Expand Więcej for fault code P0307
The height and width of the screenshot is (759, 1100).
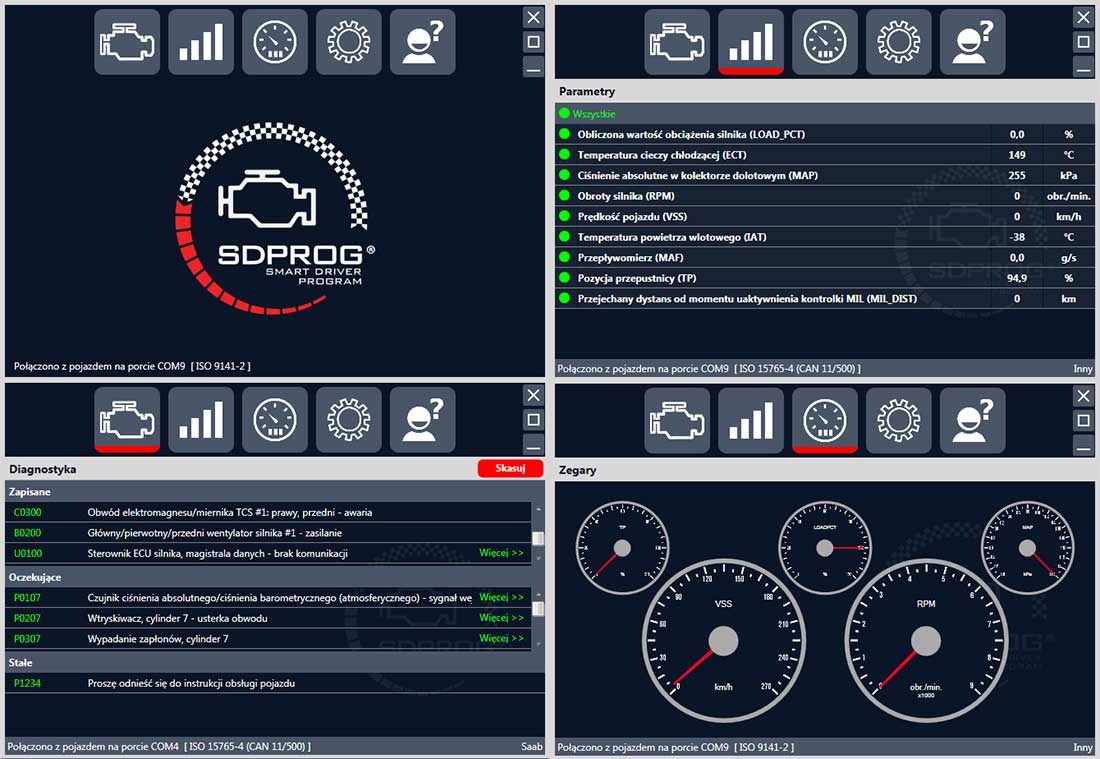(501, 638)
